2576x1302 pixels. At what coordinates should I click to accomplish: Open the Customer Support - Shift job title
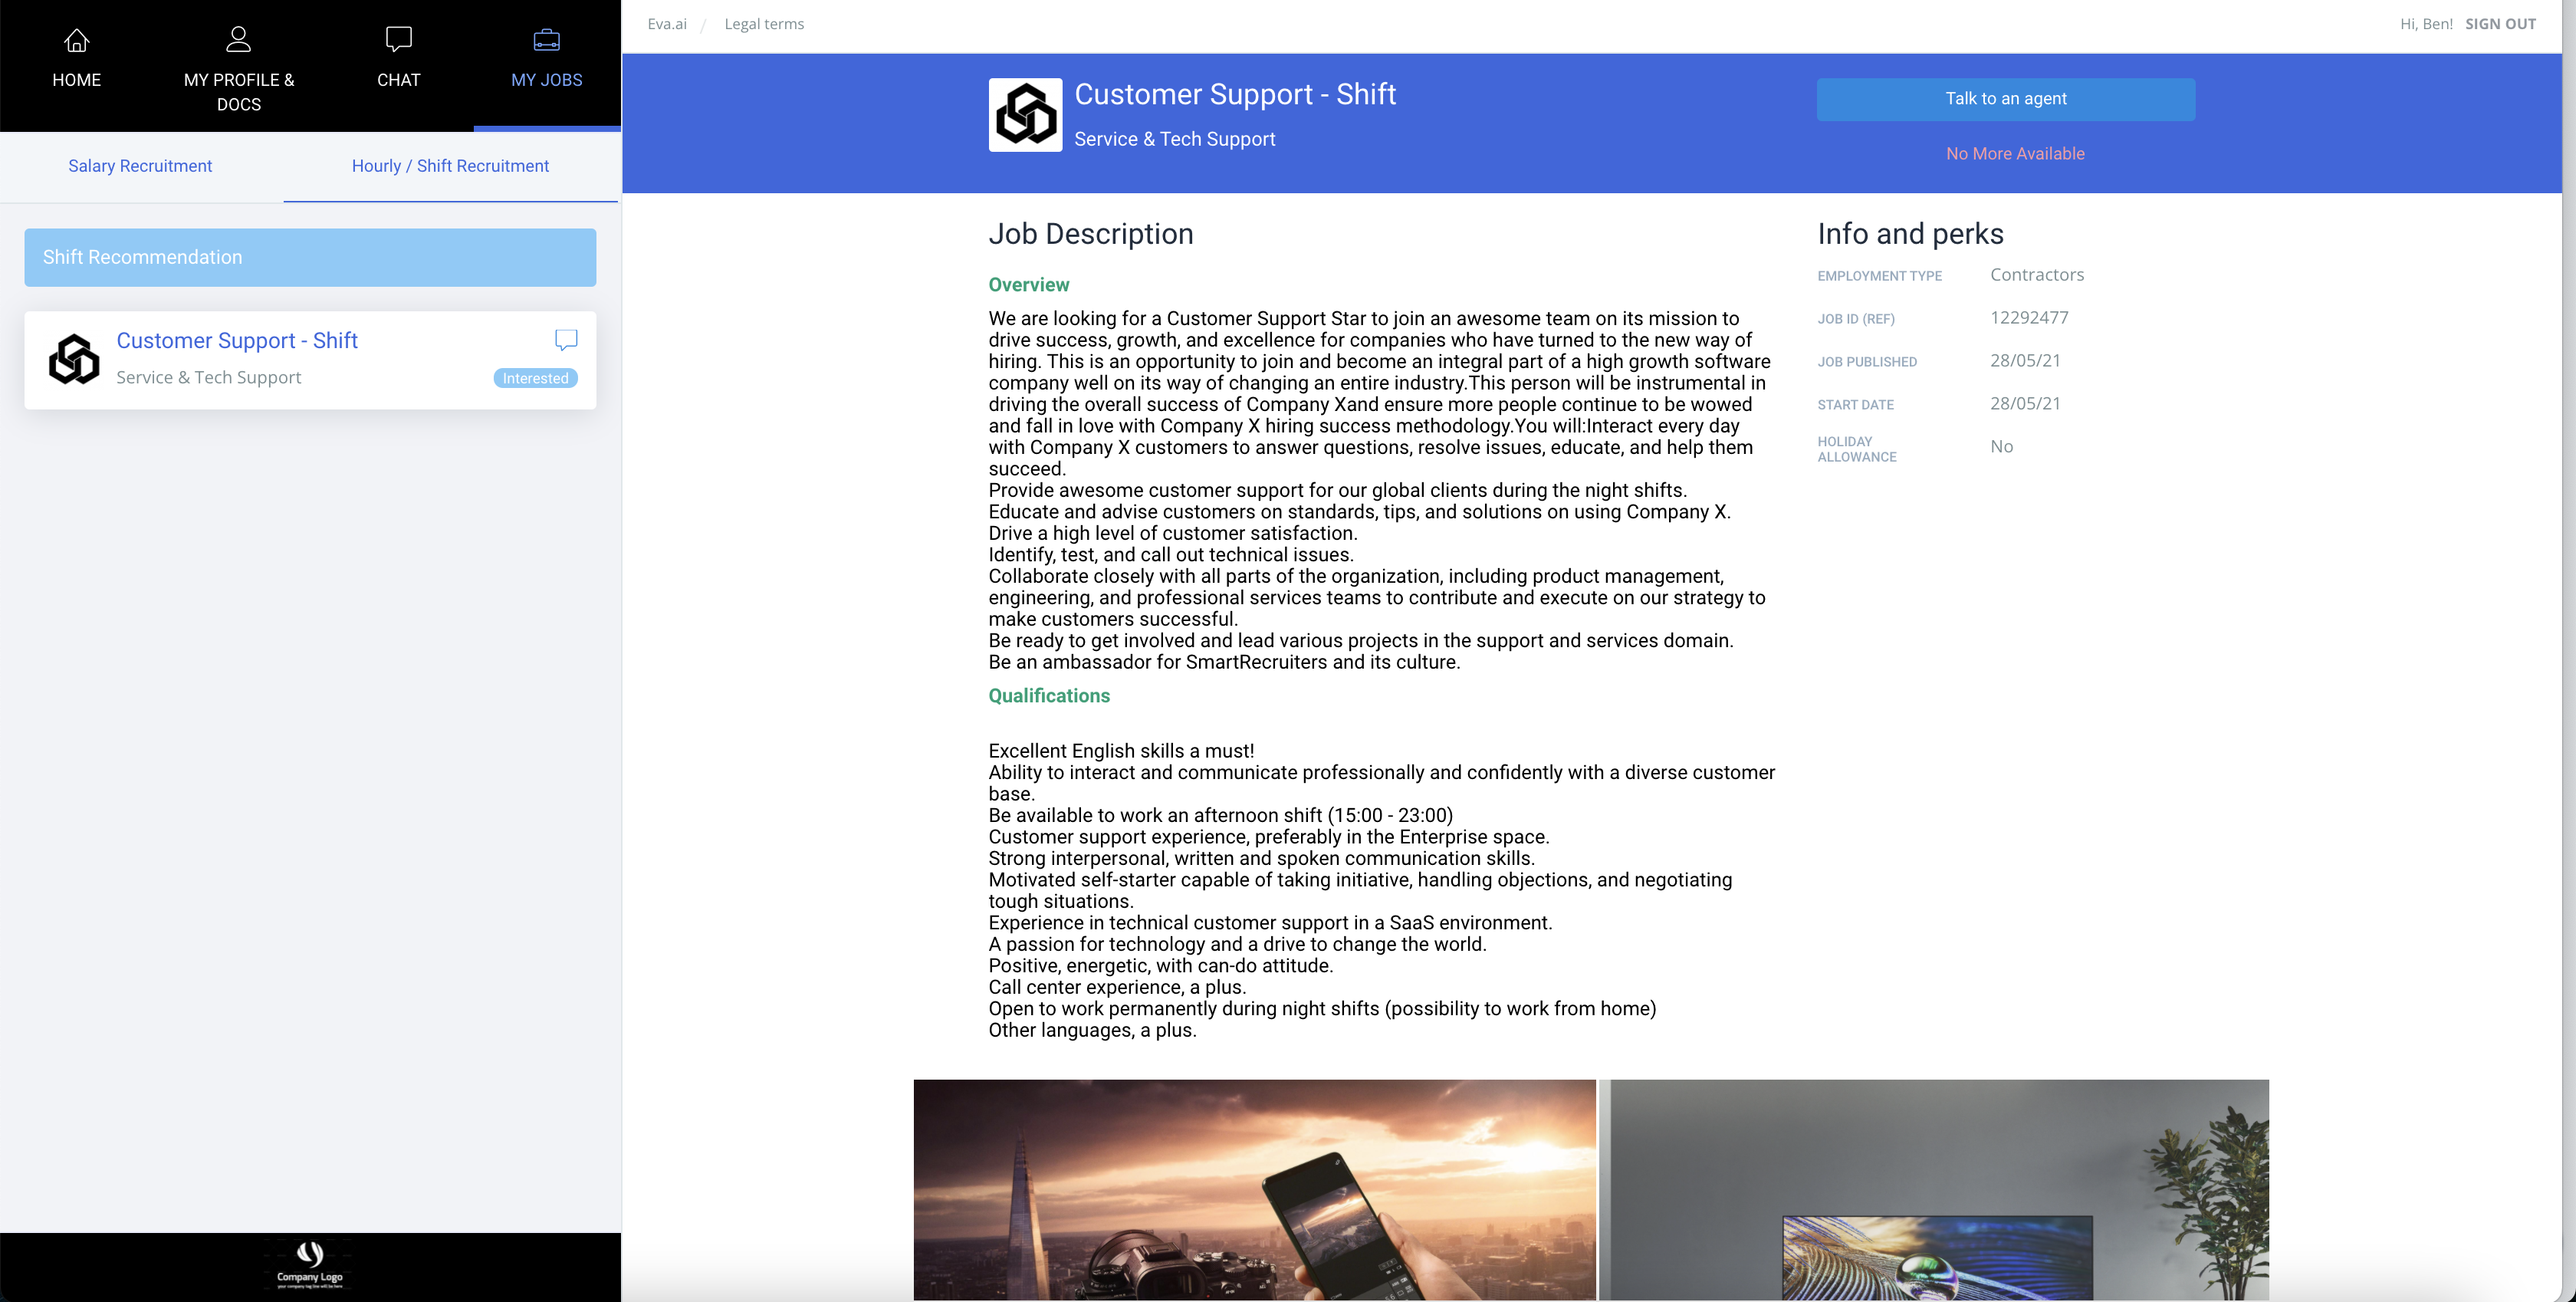click(237, 341)
